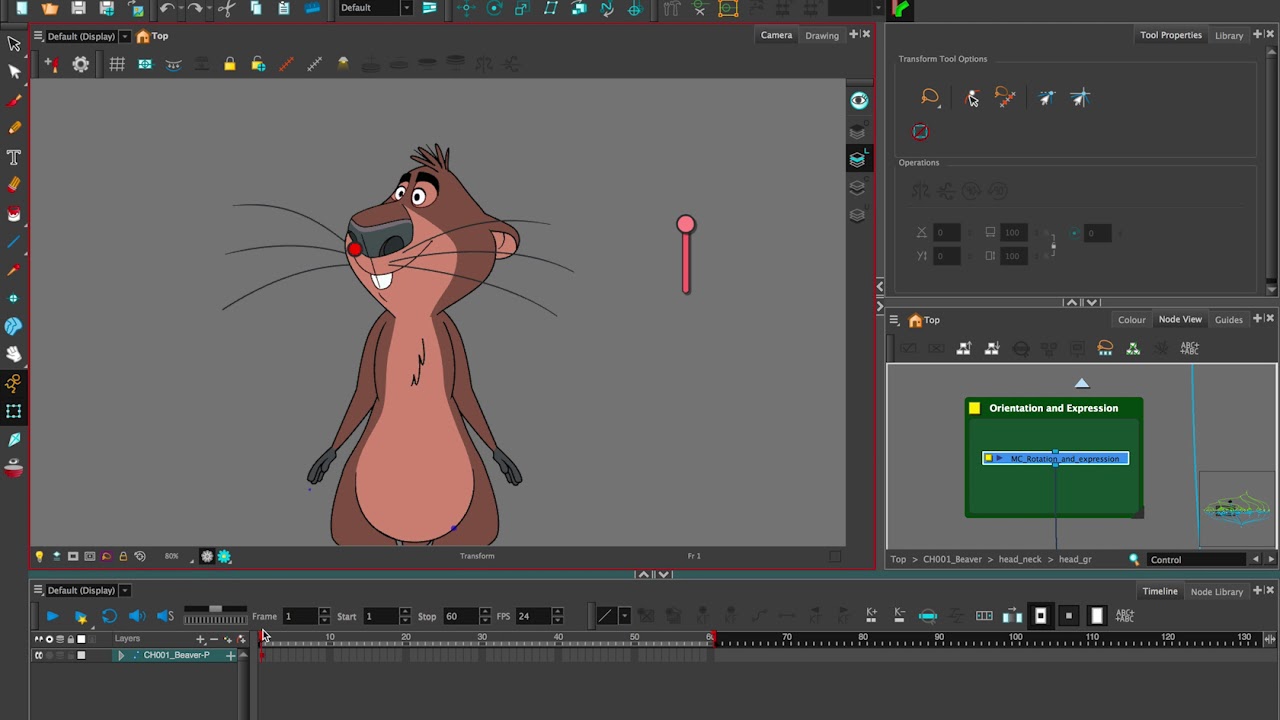Toggle visibility of CH001_Beaver-P layer
Viewport: 1280px width, 720px height.
[x=39, y=656]
